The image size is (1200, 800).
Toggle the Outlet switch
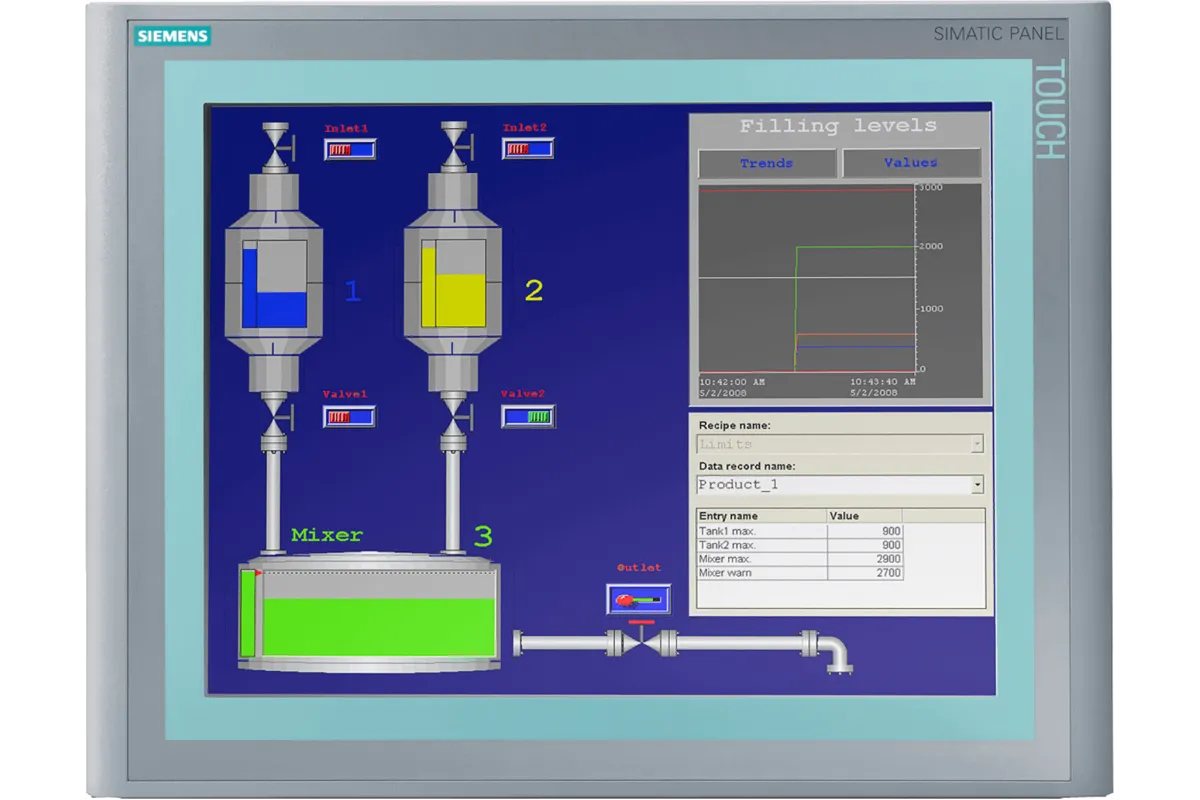tap(638, 599)
